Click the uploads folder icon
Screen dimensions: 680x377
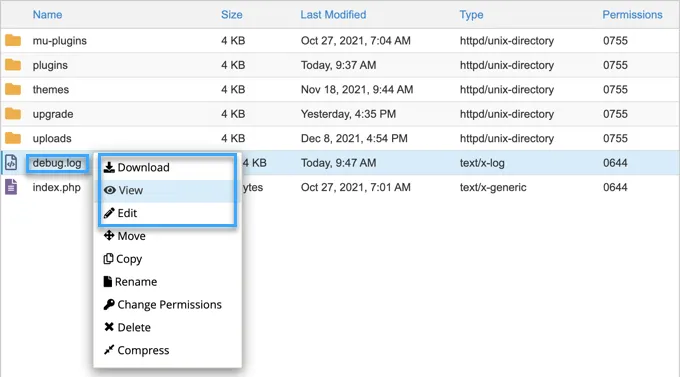(x=13, y=138)
